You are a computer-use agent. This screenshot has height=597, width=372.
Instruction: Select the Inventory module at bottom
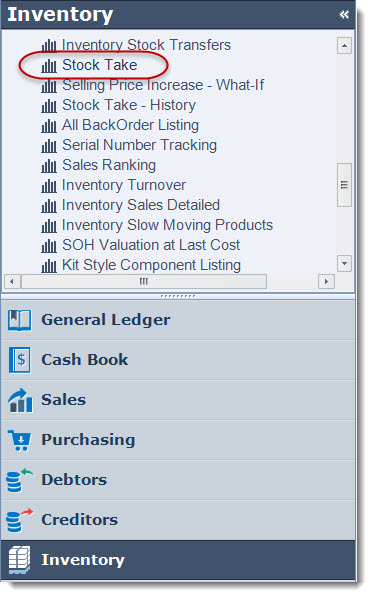[178, 560]
